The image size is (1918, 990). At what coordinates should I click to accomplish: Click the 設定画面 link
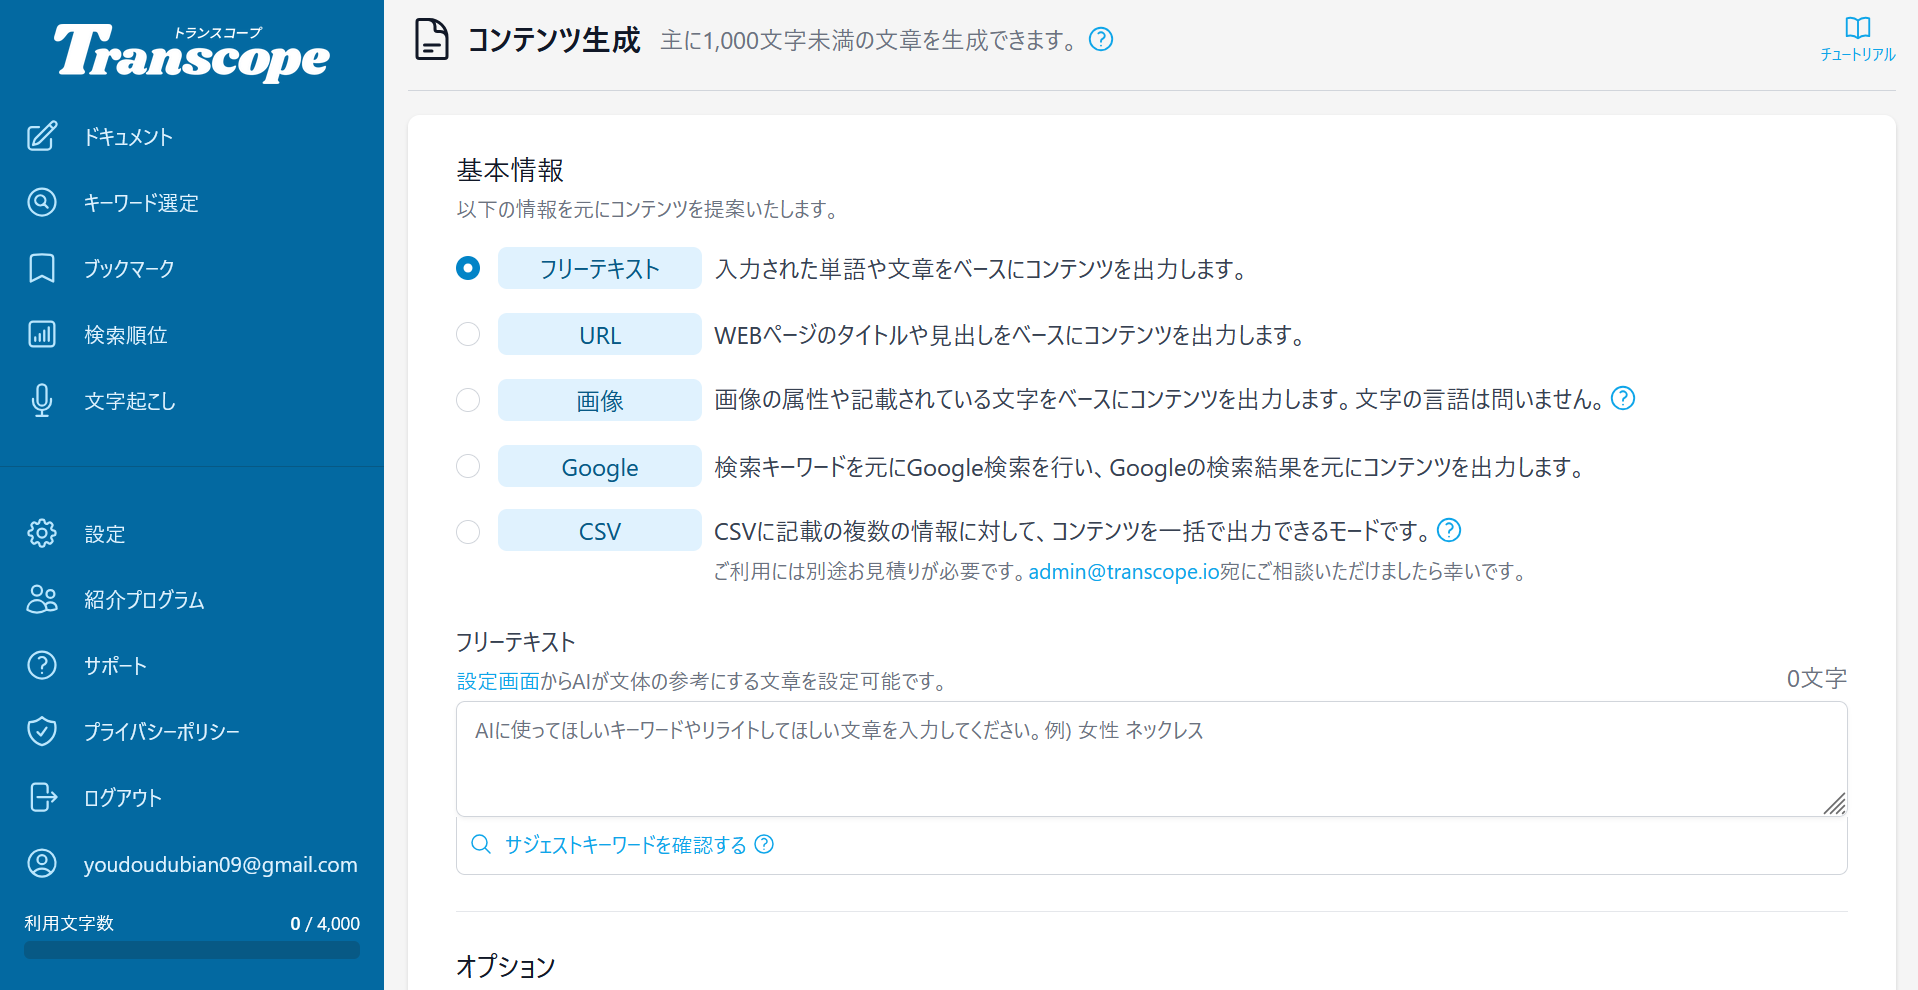(x=498, y=682)
